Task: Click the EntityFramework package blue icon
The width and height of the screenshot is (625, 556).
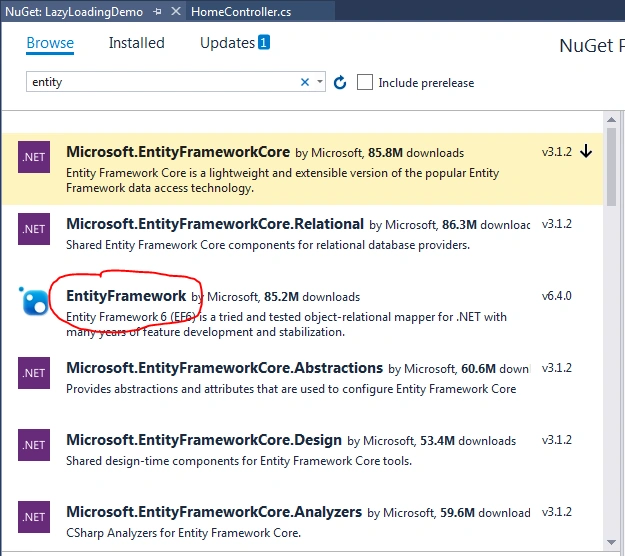Action: point(34,301)
